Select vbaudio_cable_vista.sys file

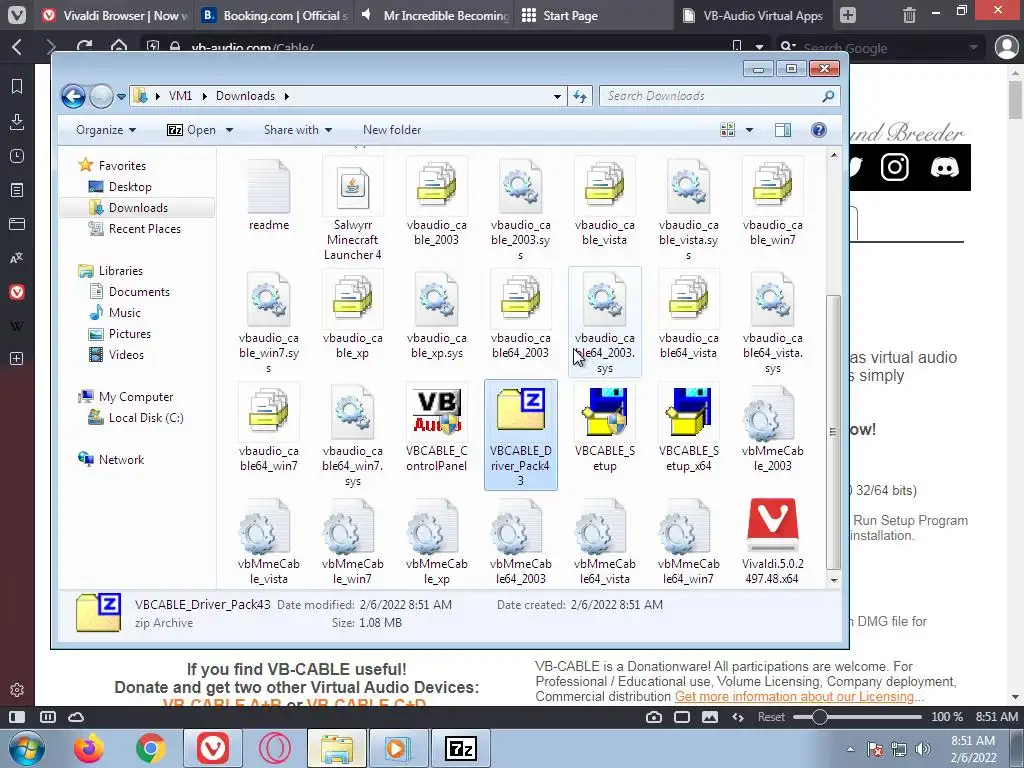pyautogui.click(x=688, y=210)
